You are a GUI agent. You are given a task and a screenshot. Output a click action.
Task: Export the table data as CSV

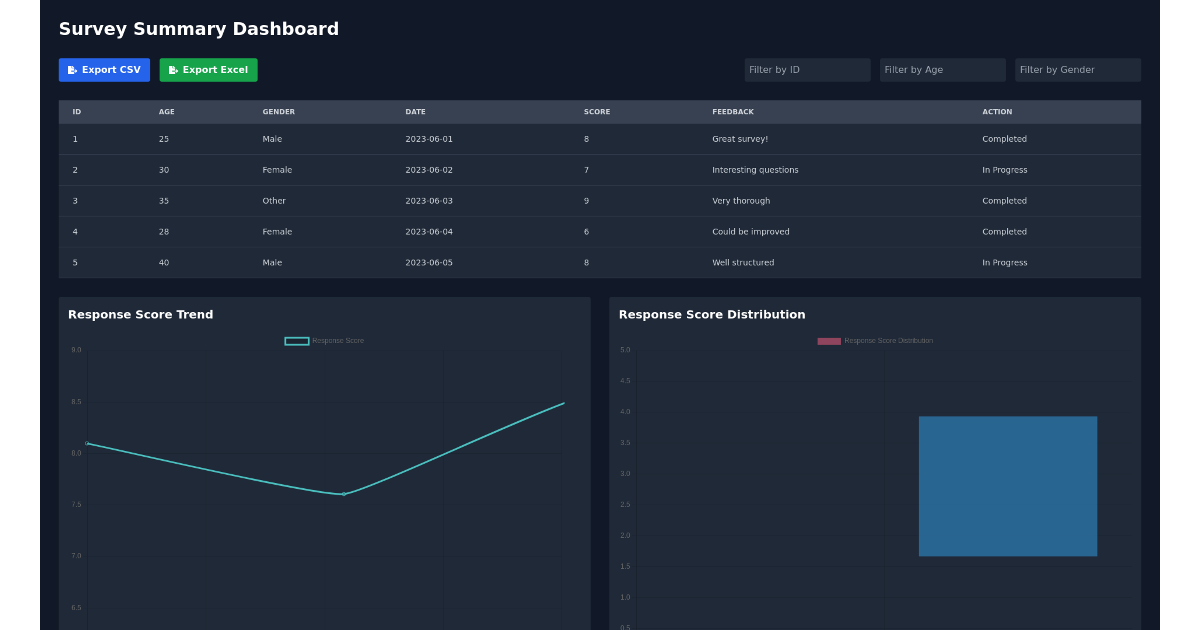pos(104,70)
